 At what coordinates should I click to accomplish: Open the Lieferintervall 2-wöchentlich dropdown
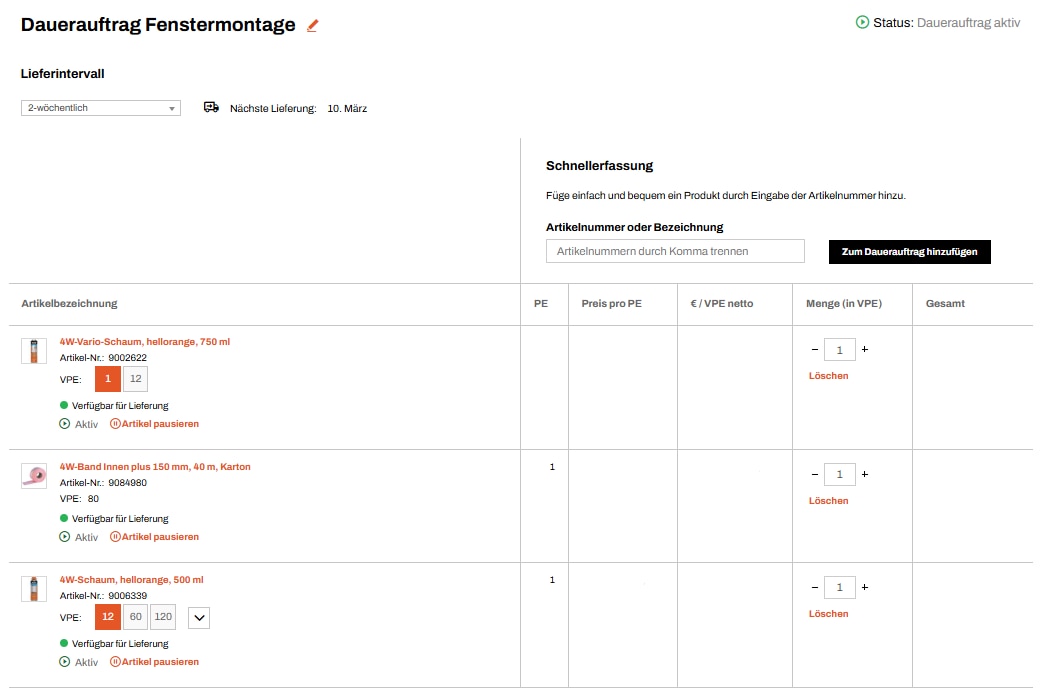click(101, 108)
